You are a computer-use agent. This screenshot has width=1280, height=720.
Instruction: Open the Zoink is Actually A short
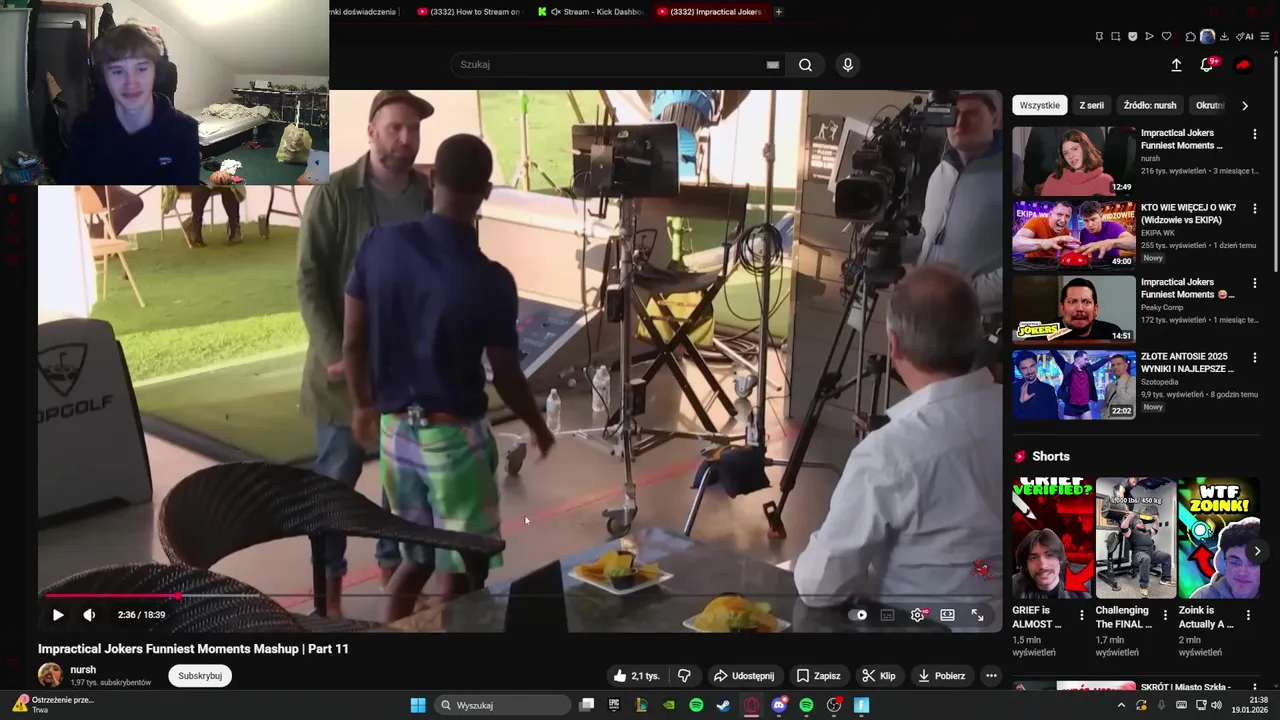tap(1218, 538)
